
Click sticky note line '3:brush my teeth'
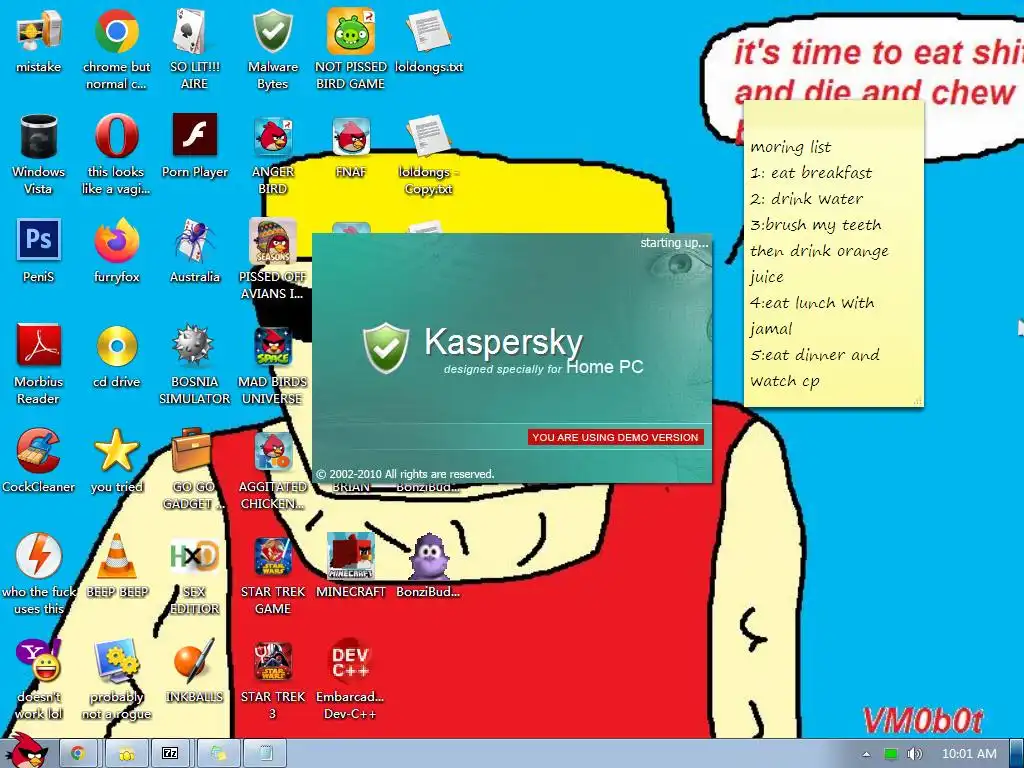[816, 225]
